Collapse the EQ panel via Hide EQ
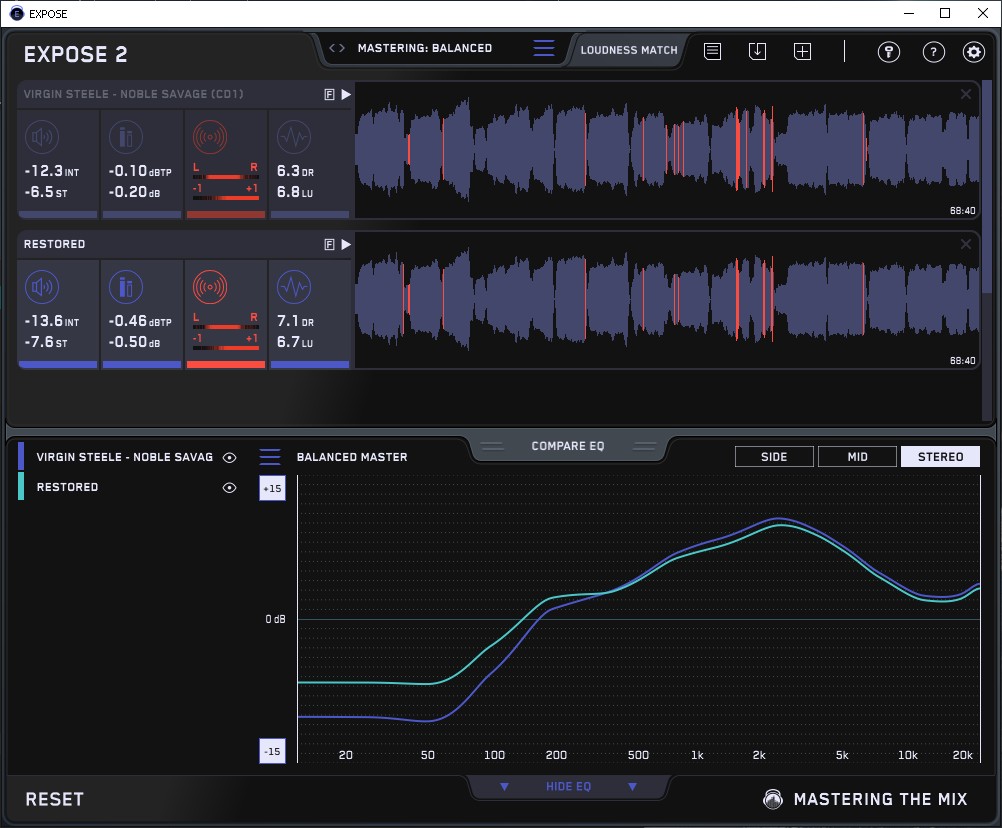This screenshot has width=1002, height=828. [x=568, y=787]
